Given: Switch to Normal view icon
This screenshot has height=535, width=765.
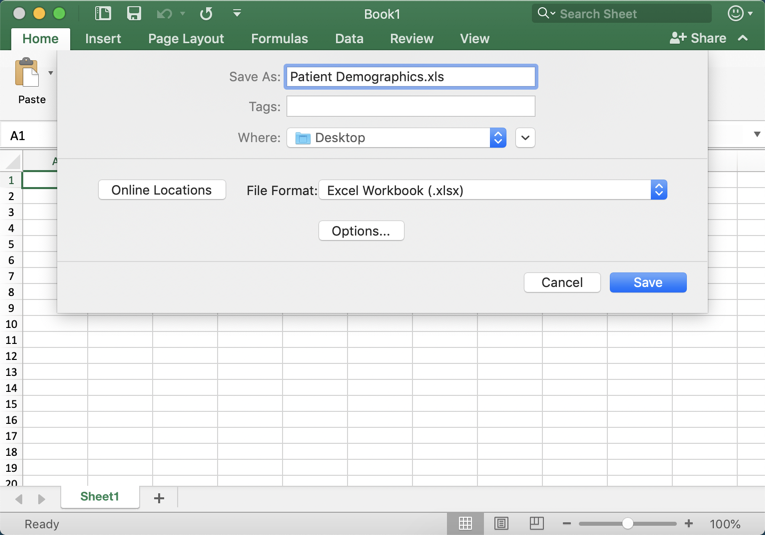Looking at the screenshot, I should [x=465, y=524].
